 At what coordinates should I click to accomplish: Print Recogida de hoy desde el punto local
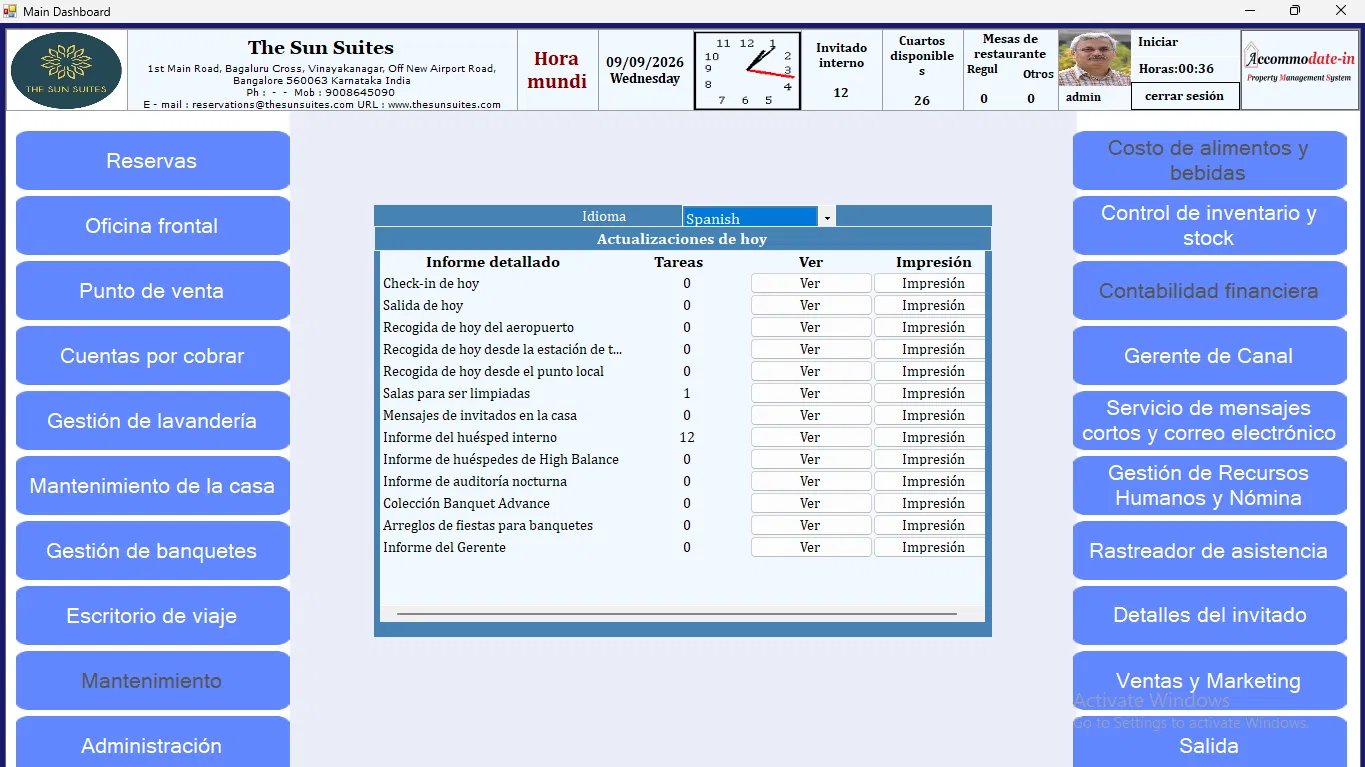click(930, 371)
